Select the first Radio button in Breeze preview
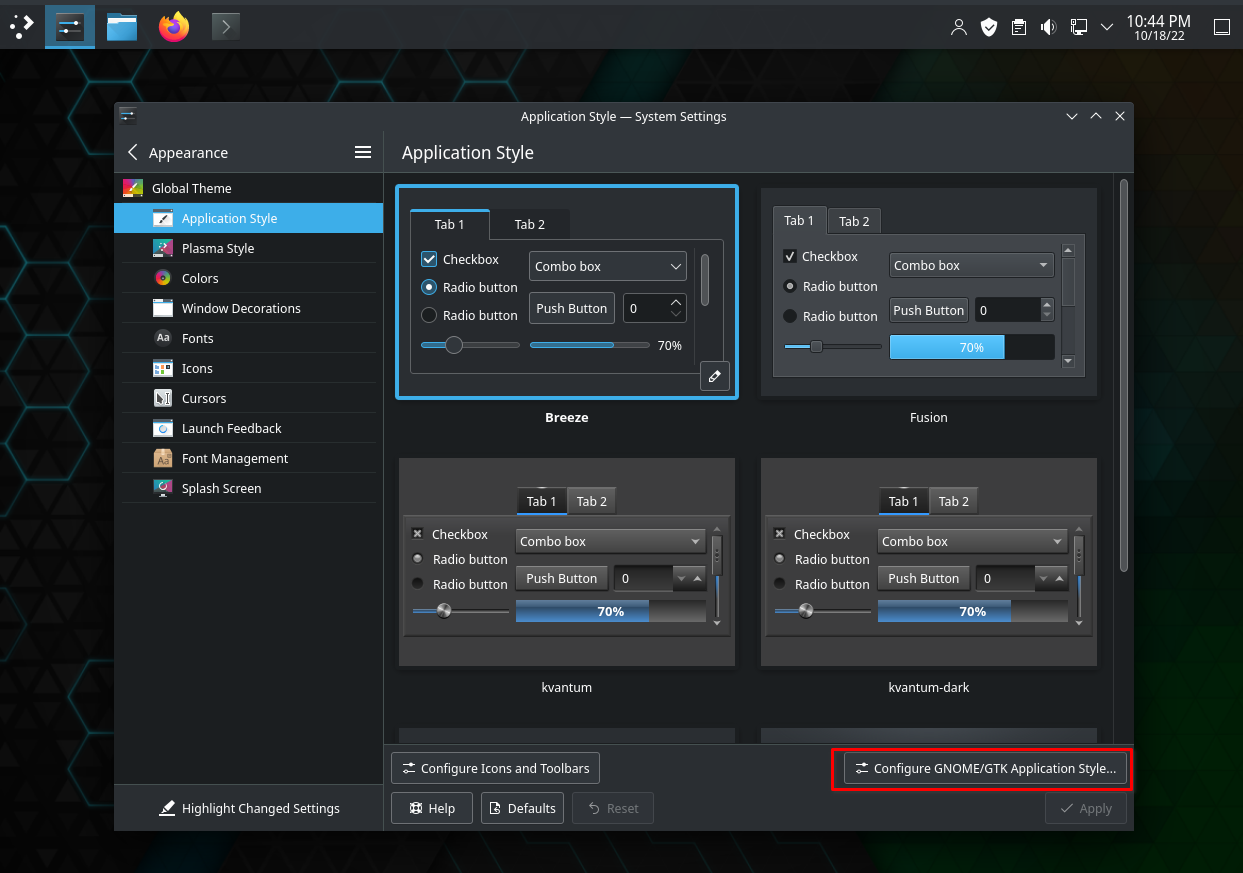The width and height of the screenshot is (1243, 873). (x=429, y=287)
